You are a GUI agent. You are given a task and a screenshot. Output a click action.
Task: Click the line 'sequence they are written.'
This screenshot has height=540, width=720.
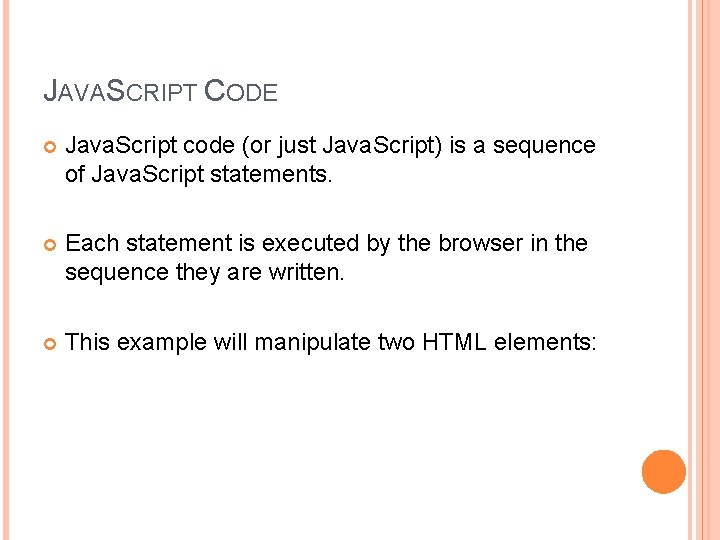coord(204,271)
